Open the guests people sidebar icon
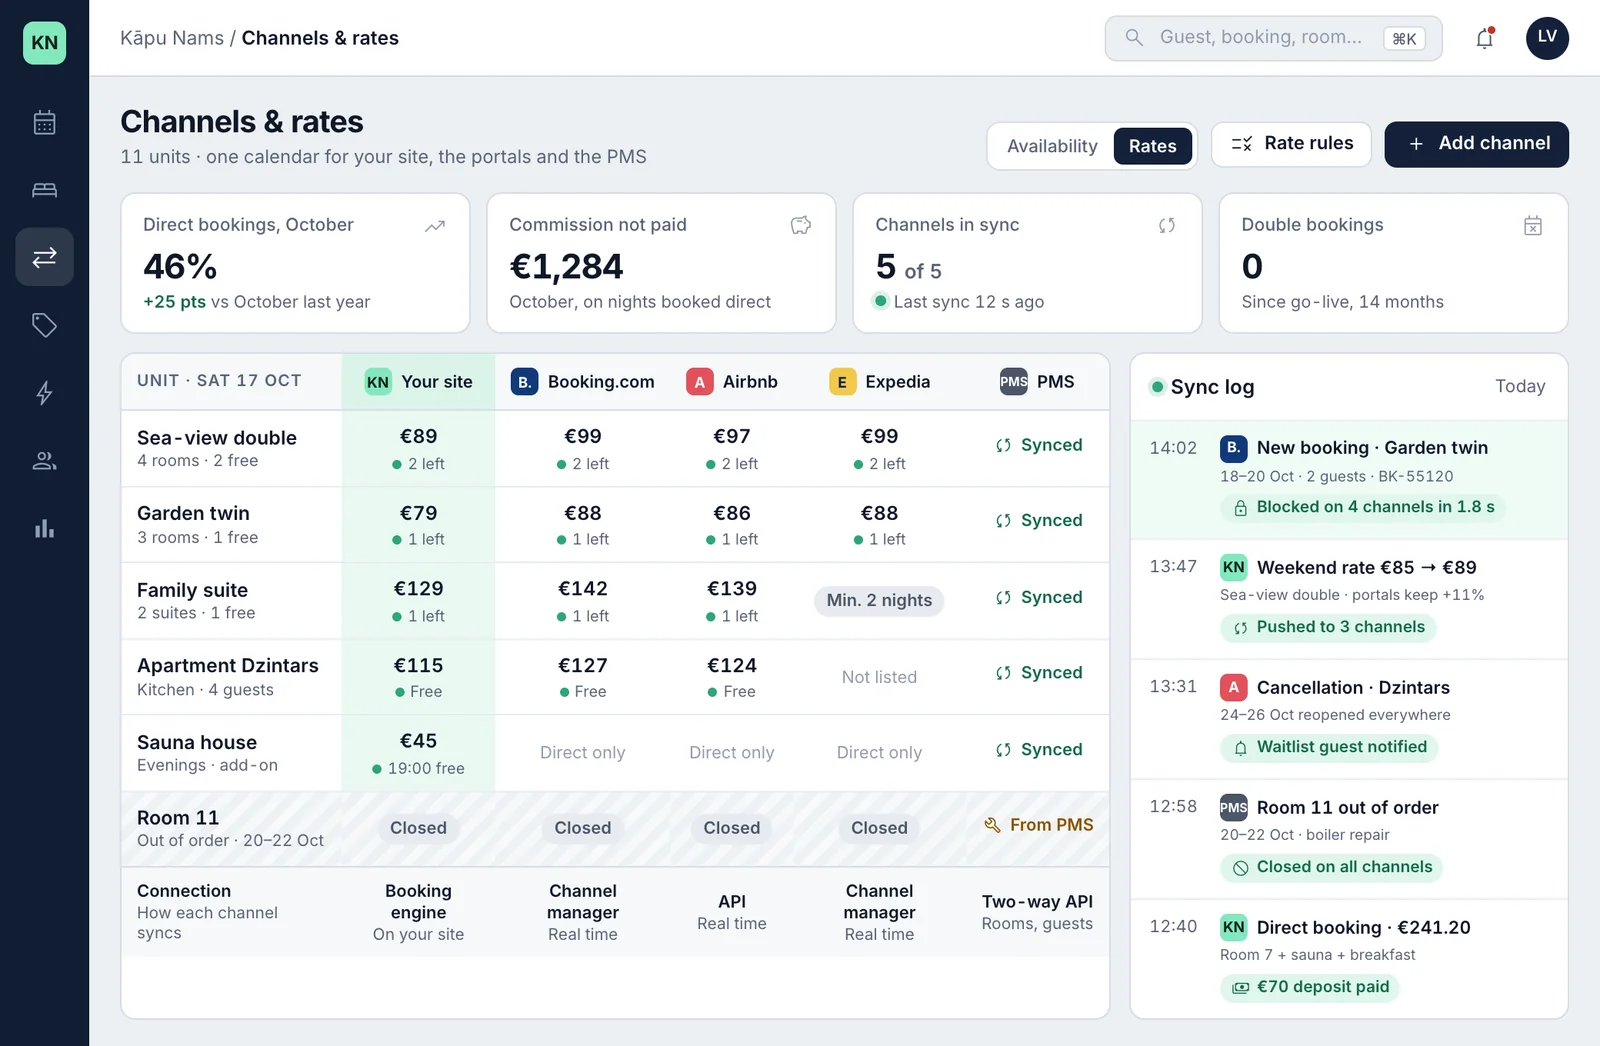This screenshot has width=1600, height=1046. point(44,460)
